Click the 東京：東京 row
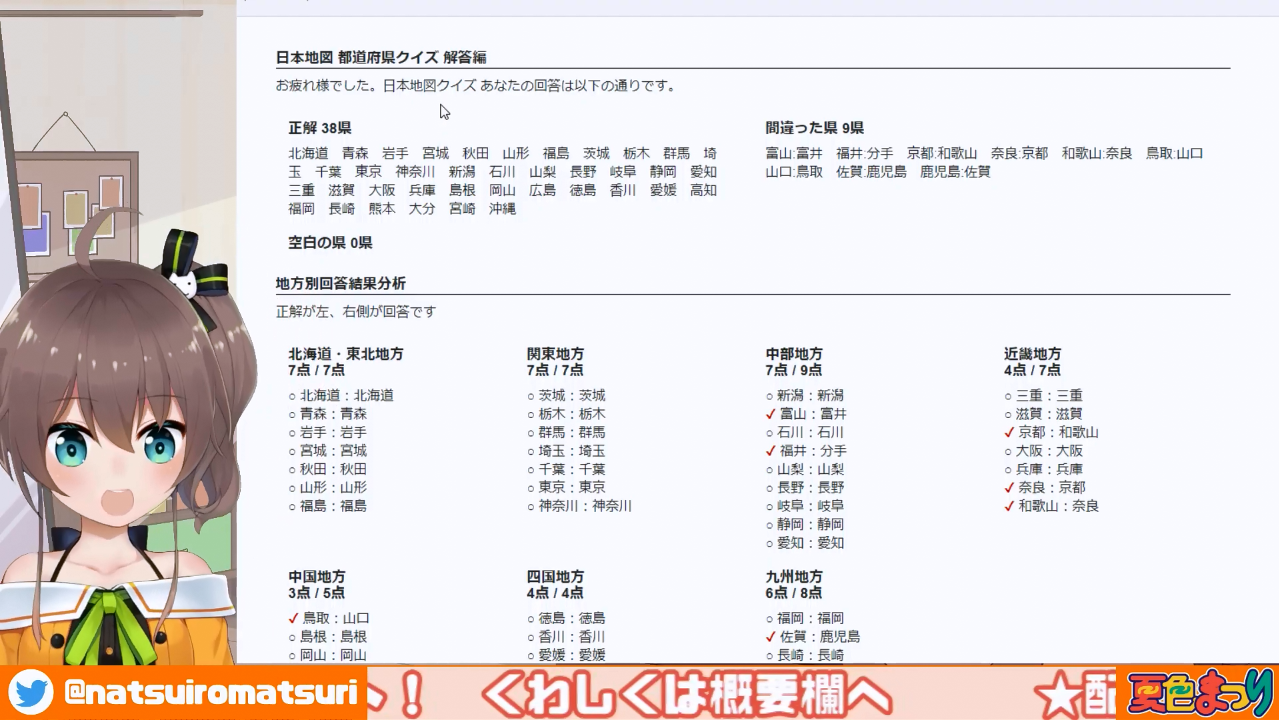Viewport: 1279px width, 720px height. 566,488
